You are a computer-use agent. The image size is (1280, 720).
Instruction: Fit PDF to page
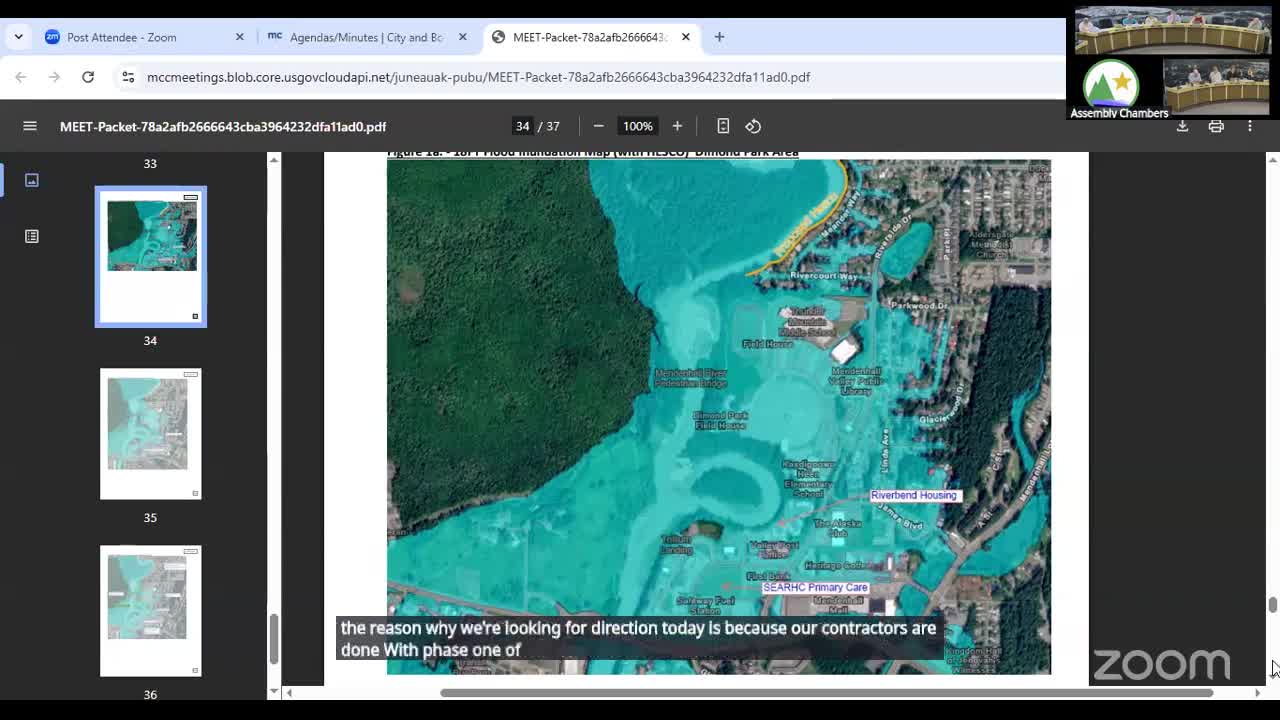pyautogui.click(x=723, y=126)
